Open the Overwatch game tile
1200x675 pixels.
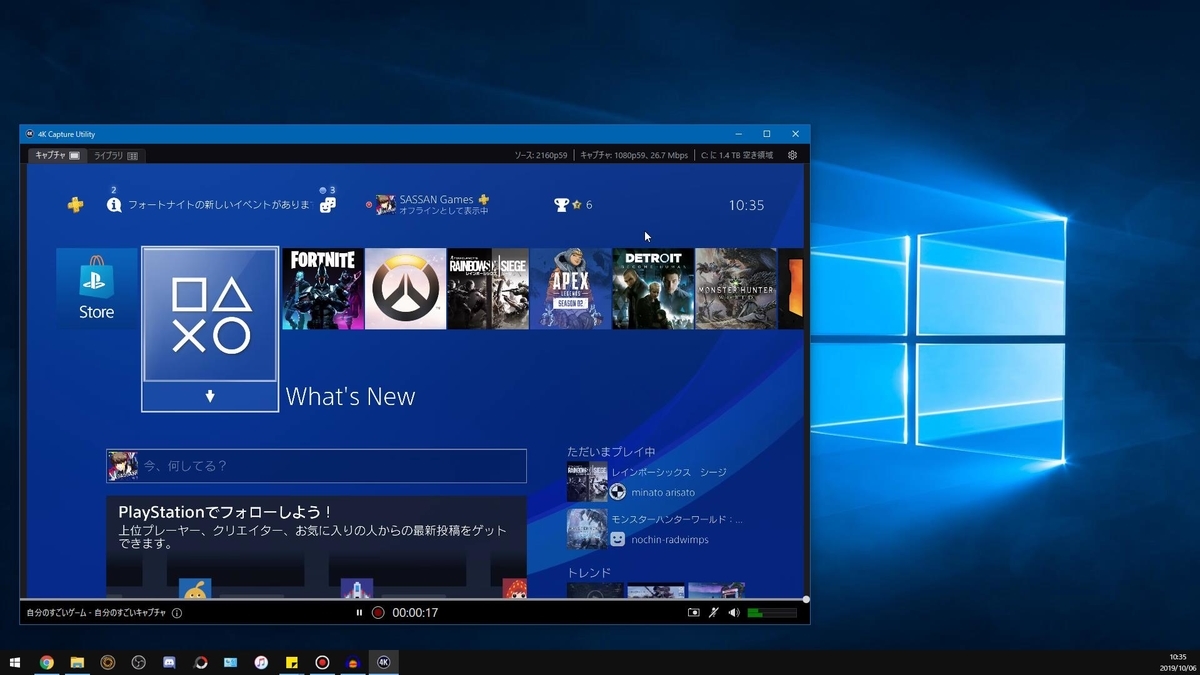[x=405, y=289]
